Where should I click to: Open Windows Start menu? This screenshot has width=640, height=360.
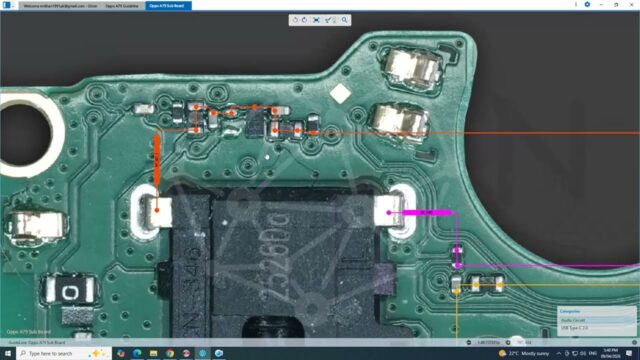(x=8, y=353)
